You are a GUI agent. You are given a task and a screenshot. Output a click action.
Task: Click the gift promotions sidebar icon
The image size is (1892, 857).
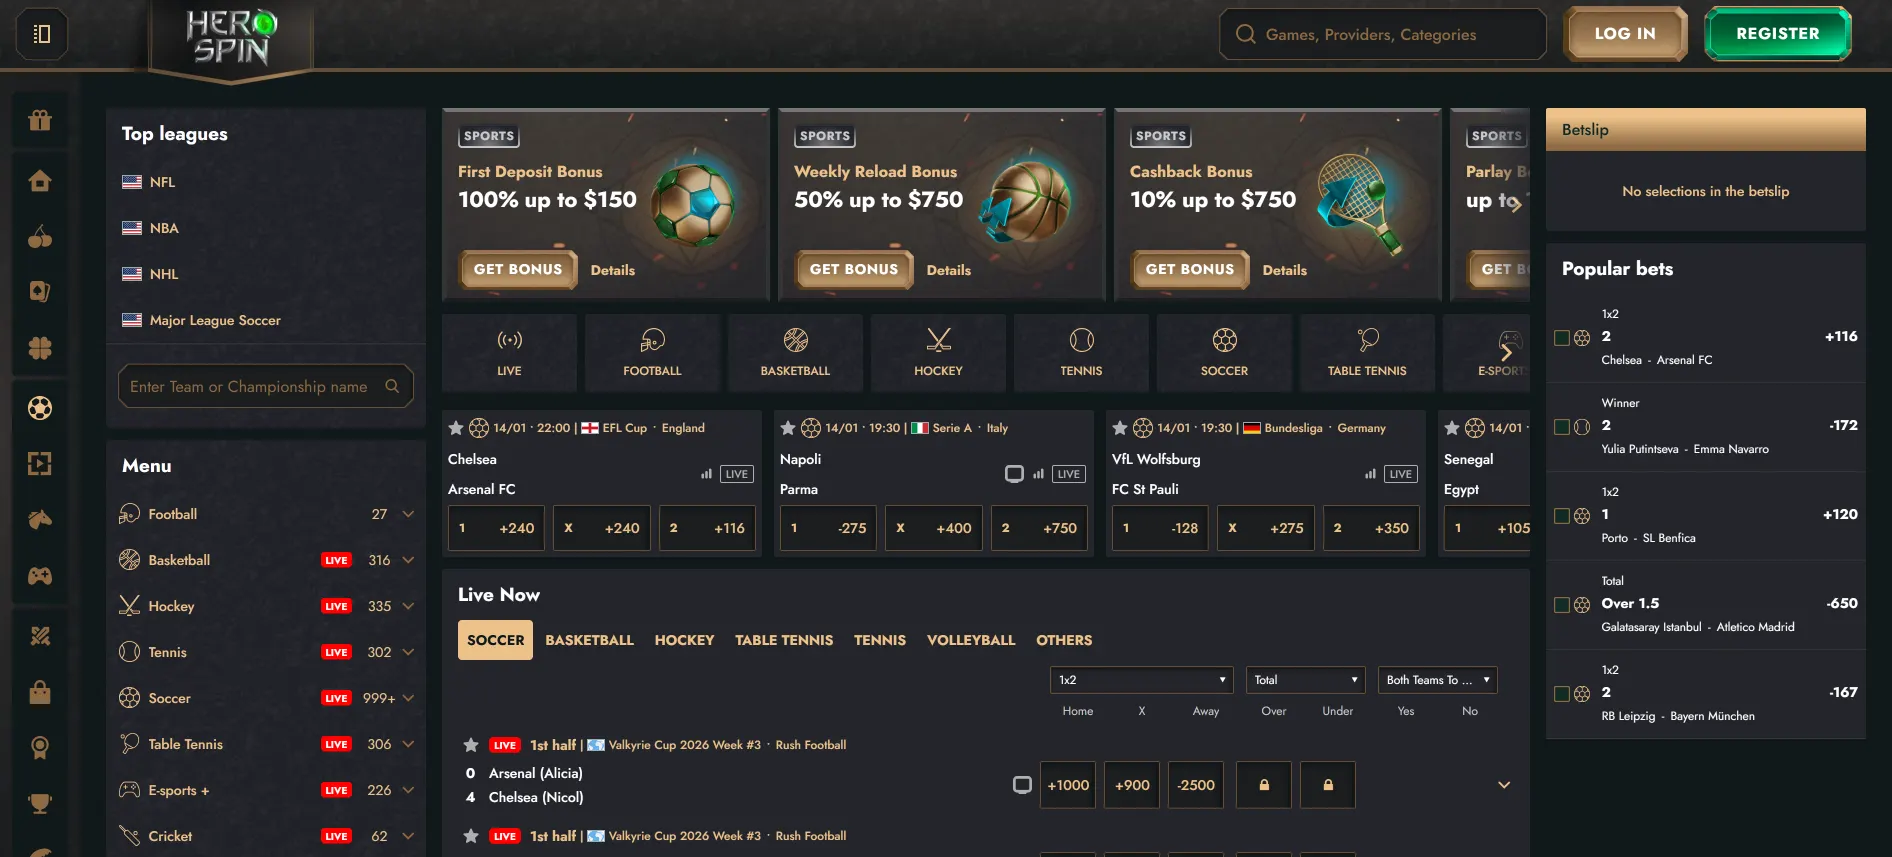pos(40,121)
